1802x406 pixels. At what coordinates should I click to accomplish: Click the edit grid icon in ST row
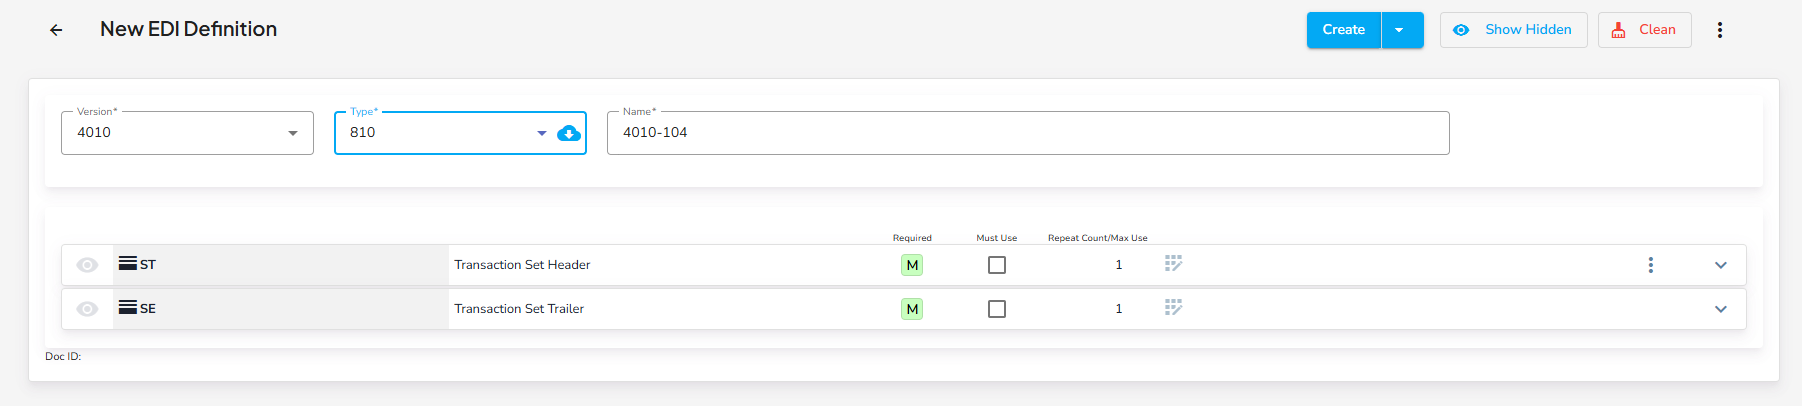coord(1173,264)
